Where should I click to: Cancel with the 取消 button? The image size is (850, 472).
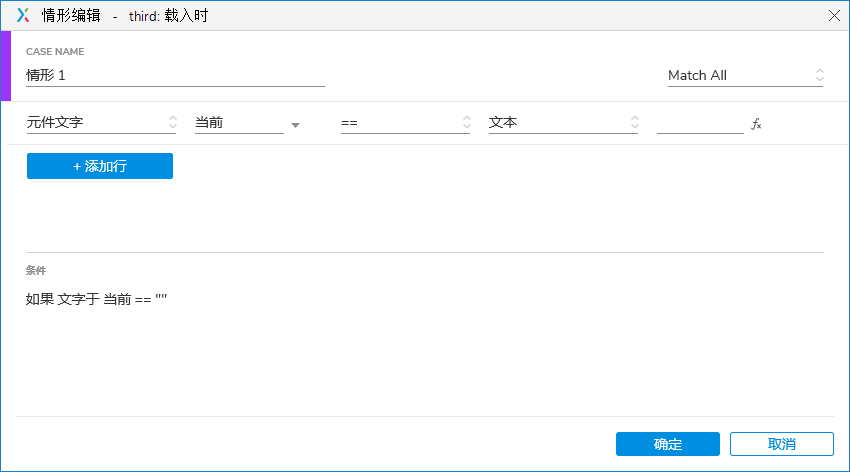(781, 444)
